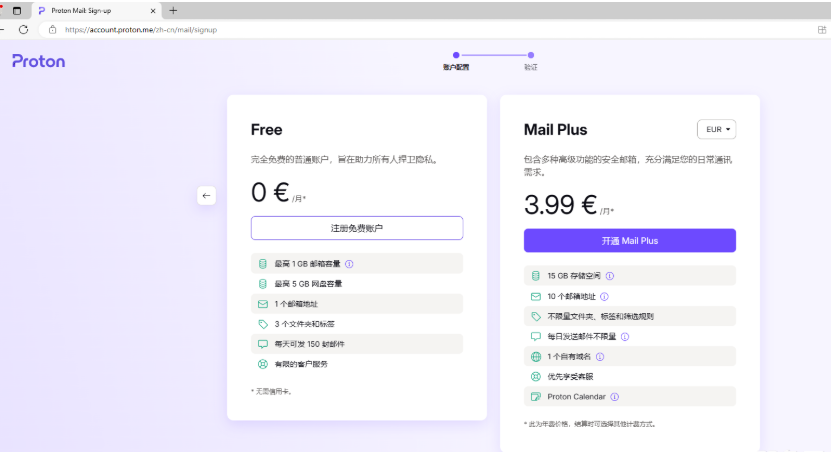Click the Proton Calendar feature text
The image size is (831, 452).
point(577,397)
